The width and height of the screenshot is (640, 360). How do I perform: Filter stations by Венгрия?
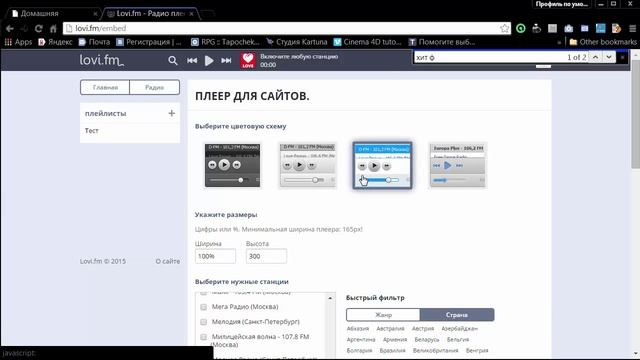(477, 351)
